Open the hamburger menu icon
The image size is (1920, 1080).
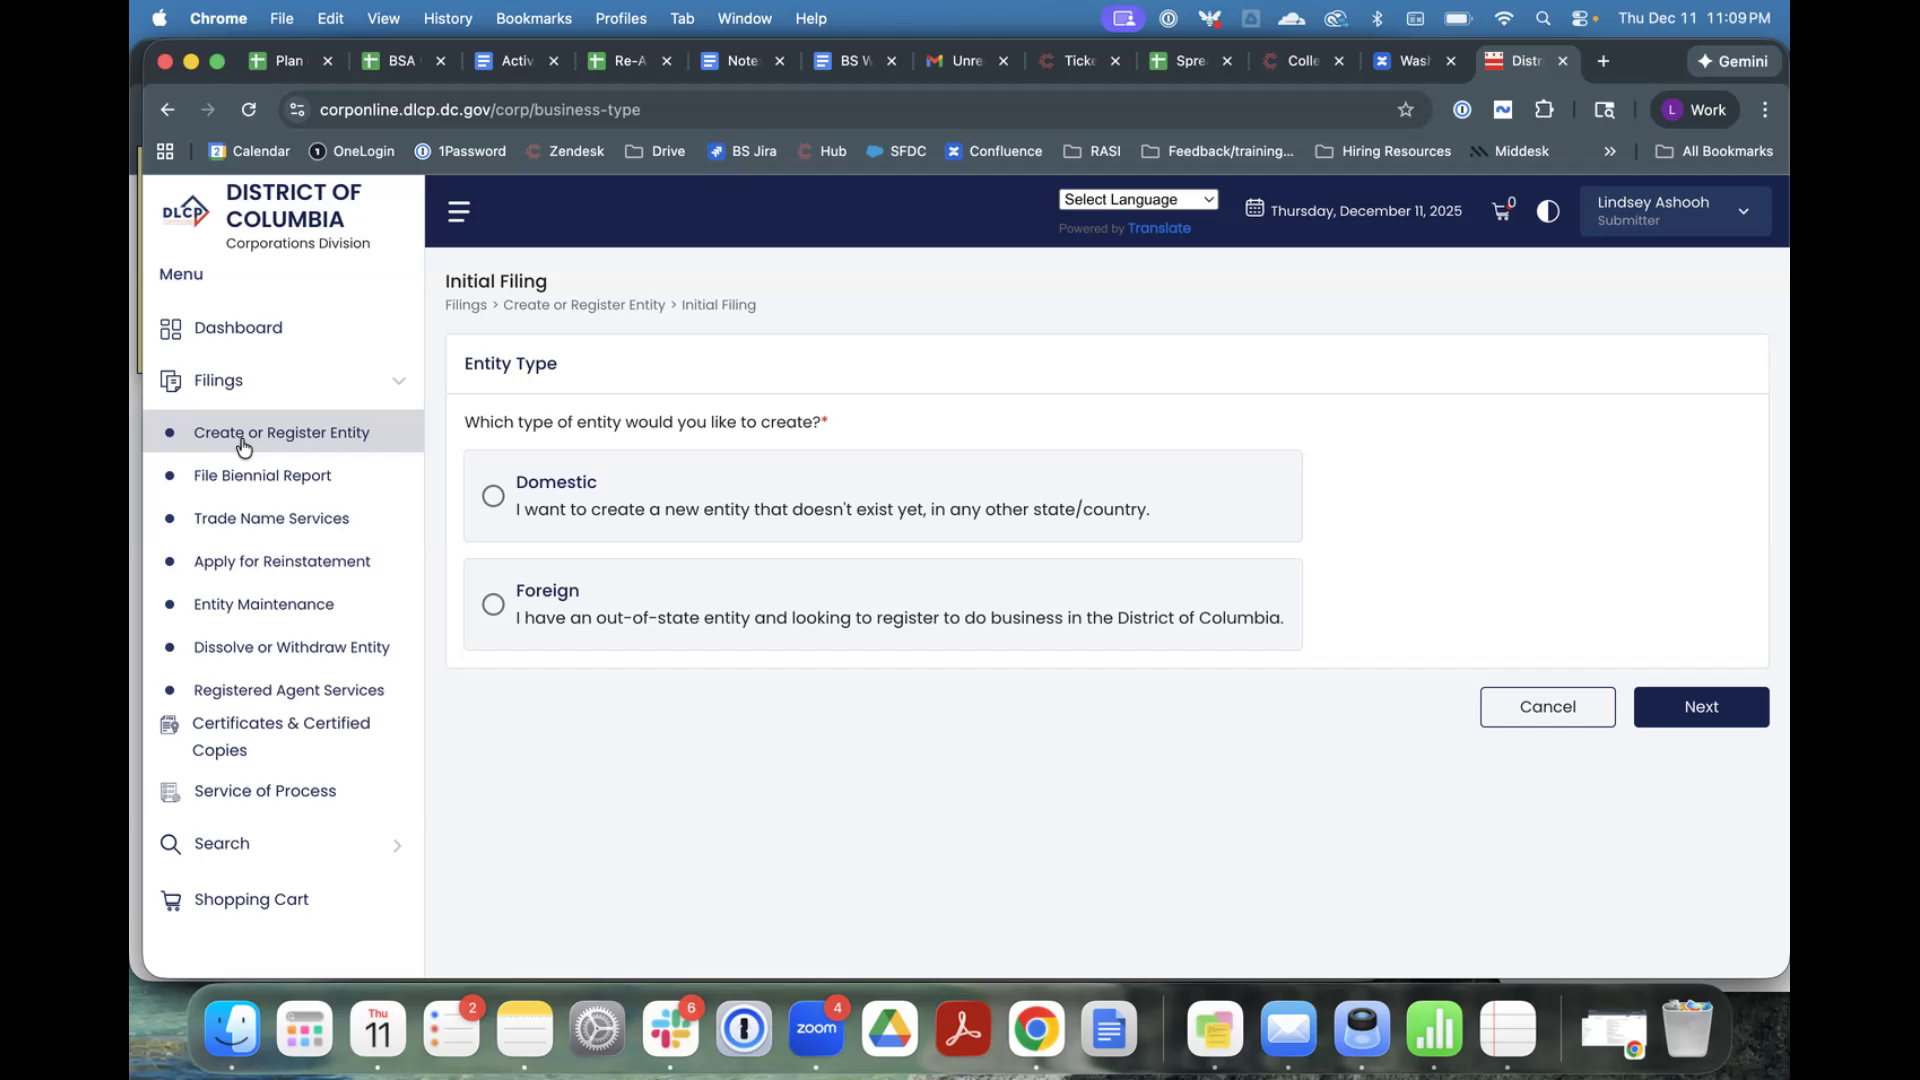pos(459,211)
